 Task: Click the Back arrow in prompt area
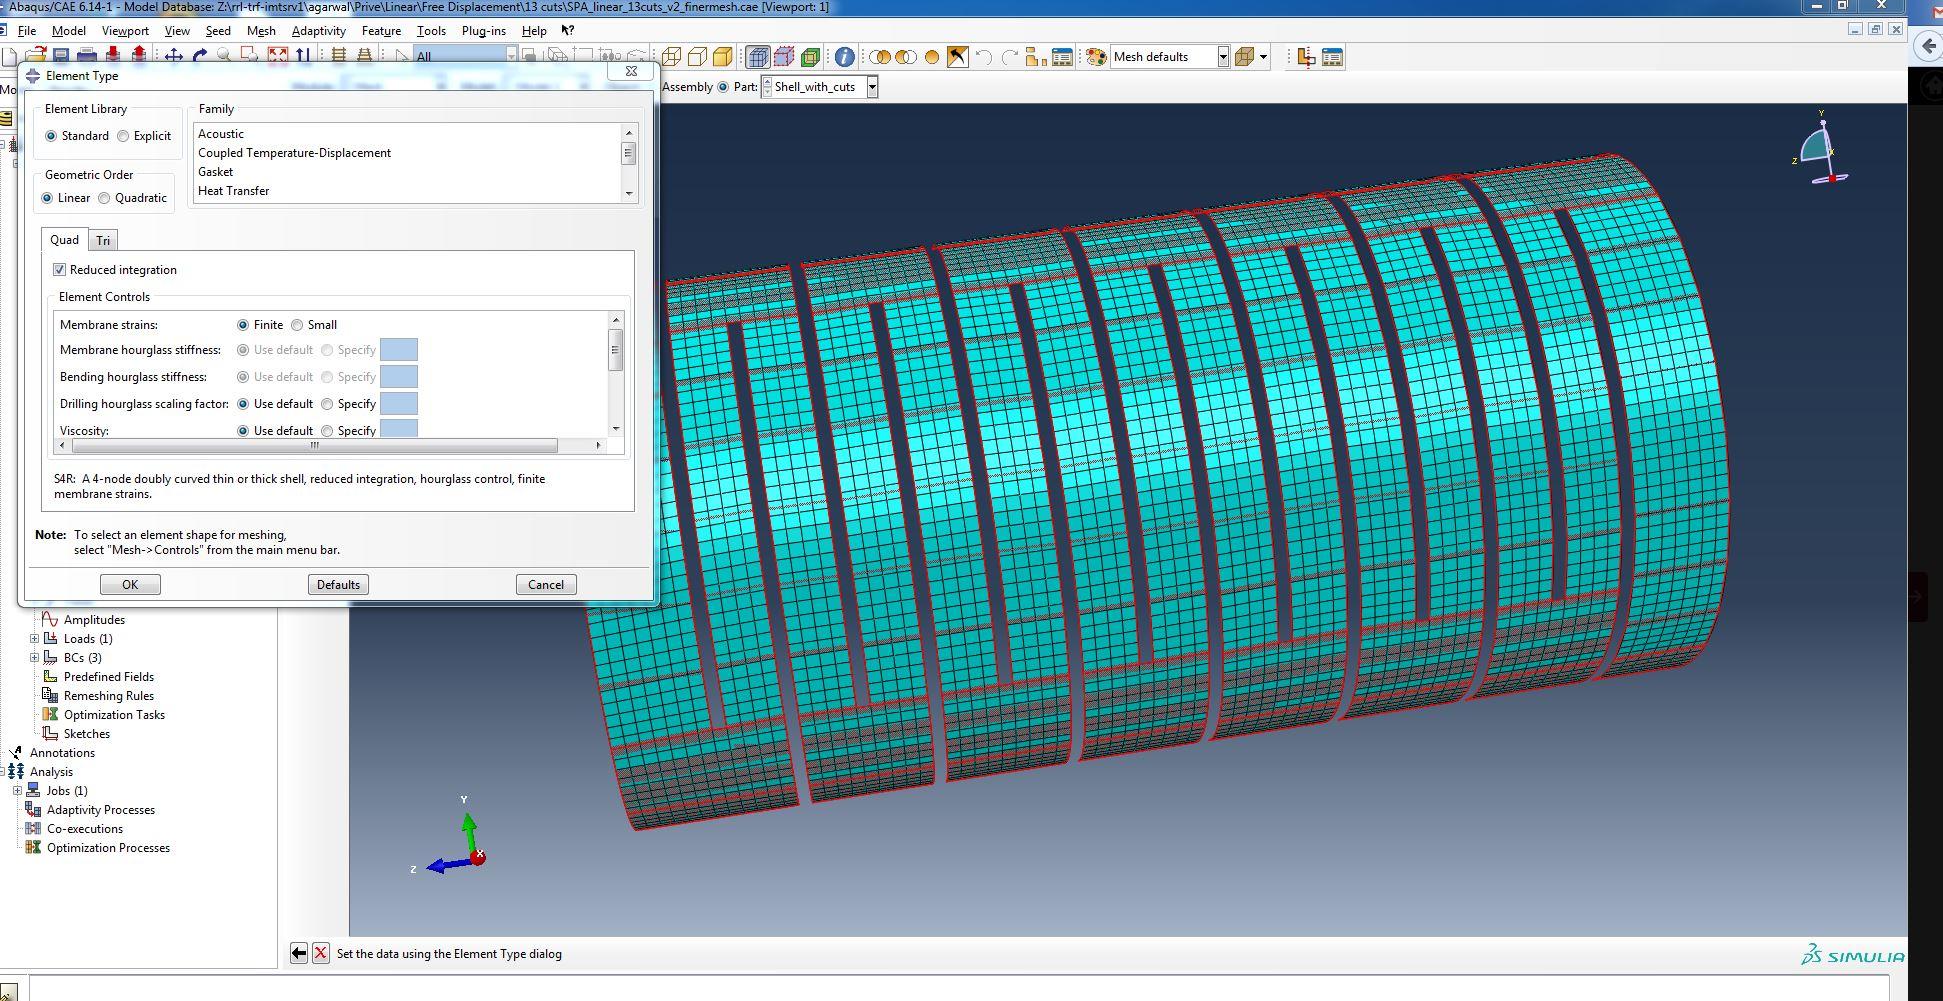(x=299, y=953)
